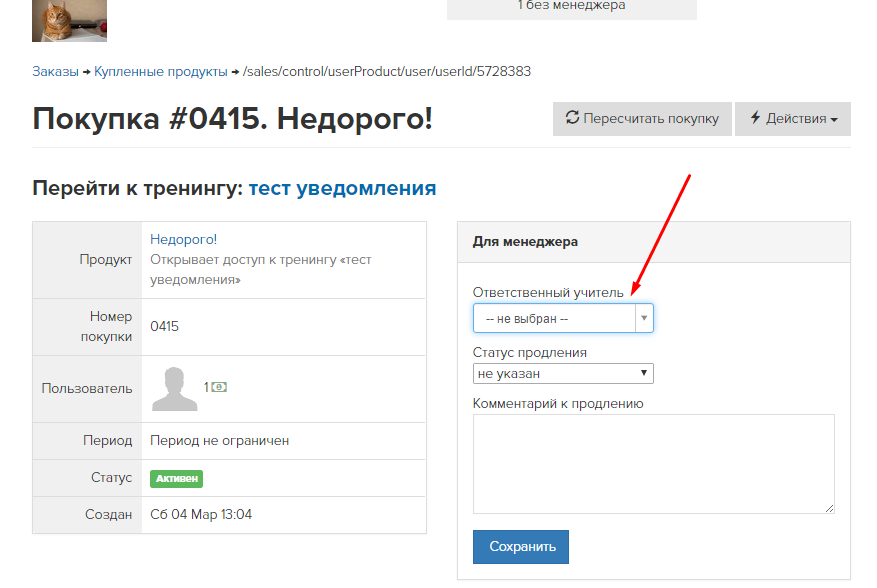Viewport: 877px width, 588px height.
Task: Open the Статус продления dropdown
Action: pyautogui.click(x=563, y=374)
